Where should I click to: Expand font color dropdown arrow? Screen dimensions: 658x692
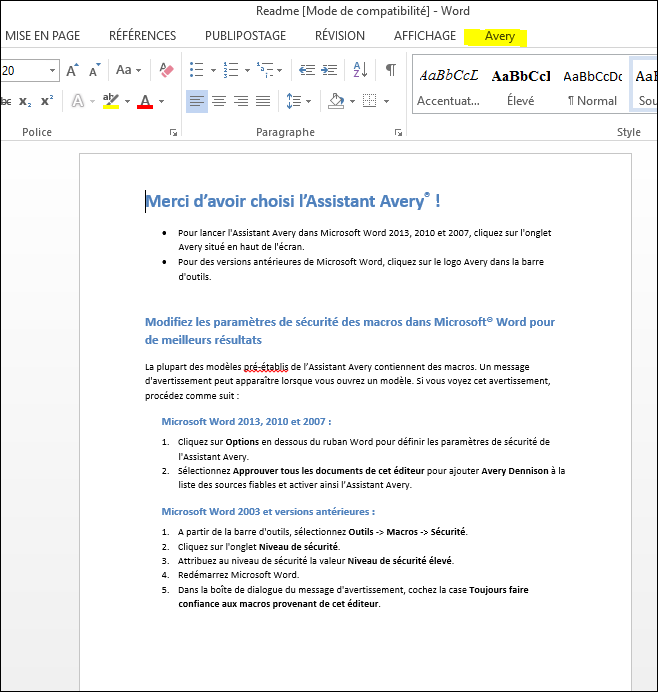coord(162,102)
